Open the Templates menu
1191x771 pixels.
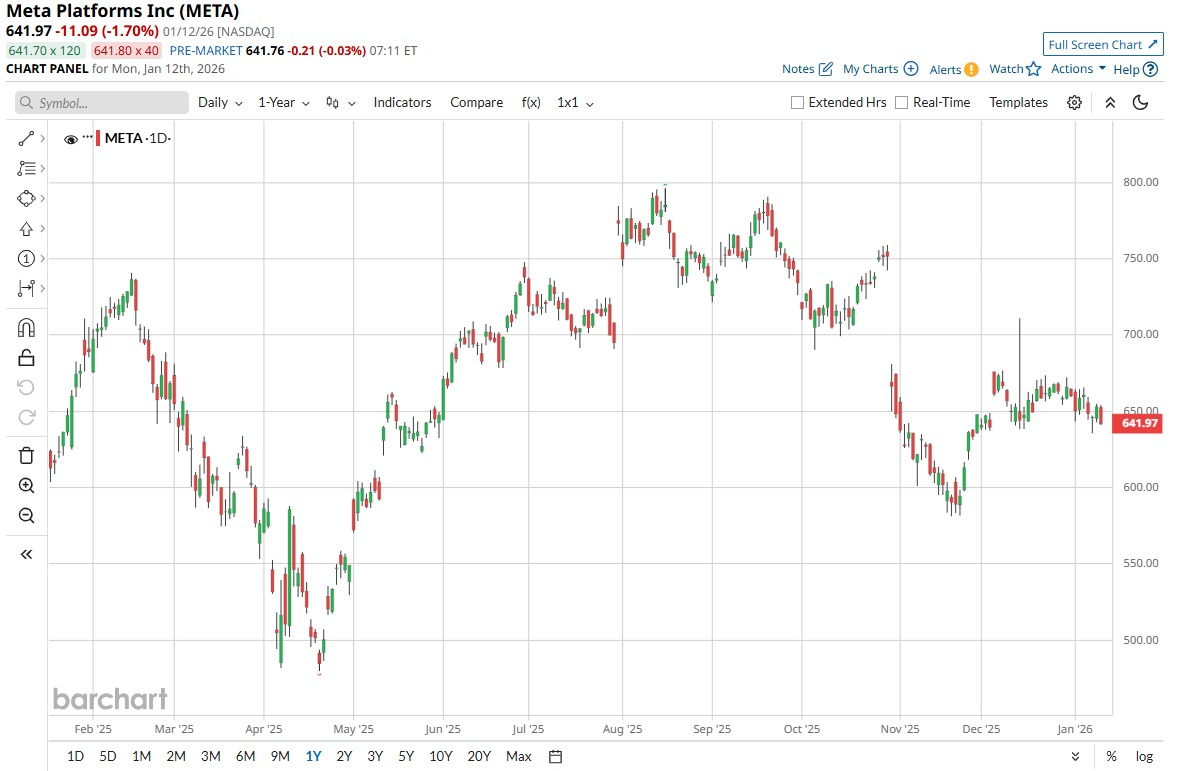pyautogui.click(x=1018, y=103)
